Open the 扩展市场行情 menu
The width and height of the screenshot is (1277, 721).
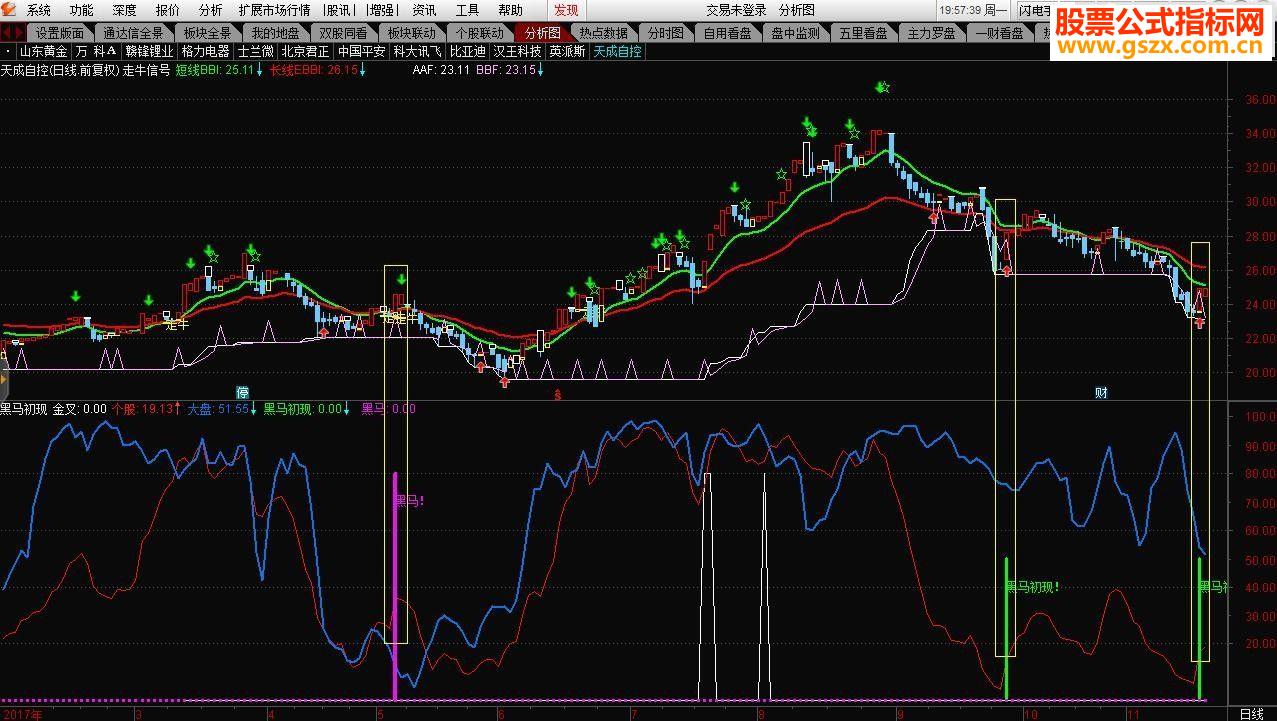pyautogui.click(x=274, y=10)
